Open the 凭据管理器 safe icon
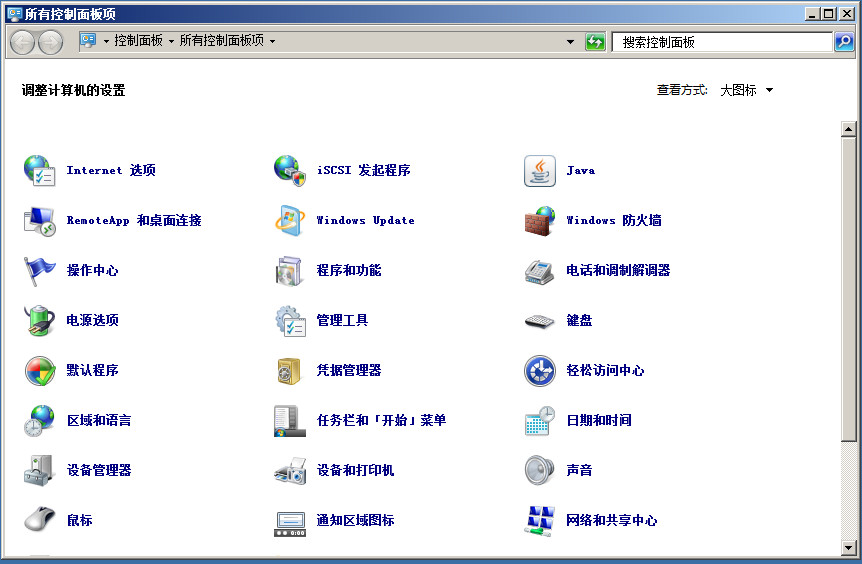Screen dimensions: 862x564 click(290, 371)
